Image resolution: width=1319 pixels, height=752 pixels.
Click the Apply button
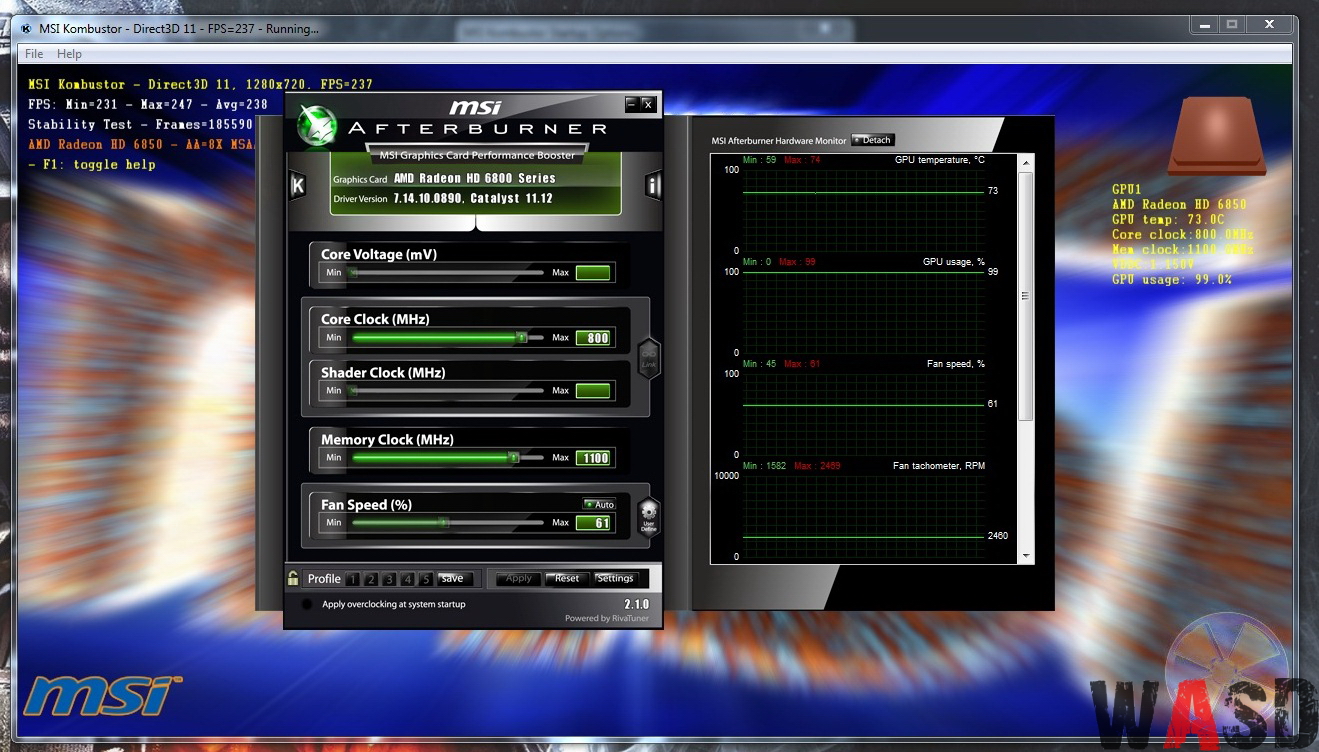518,578
